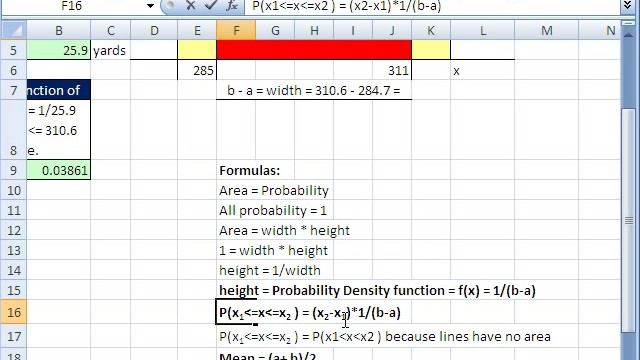The width and height of the screenshot is (640, 360).
Task: Select column C header
Action: point(110,31)
